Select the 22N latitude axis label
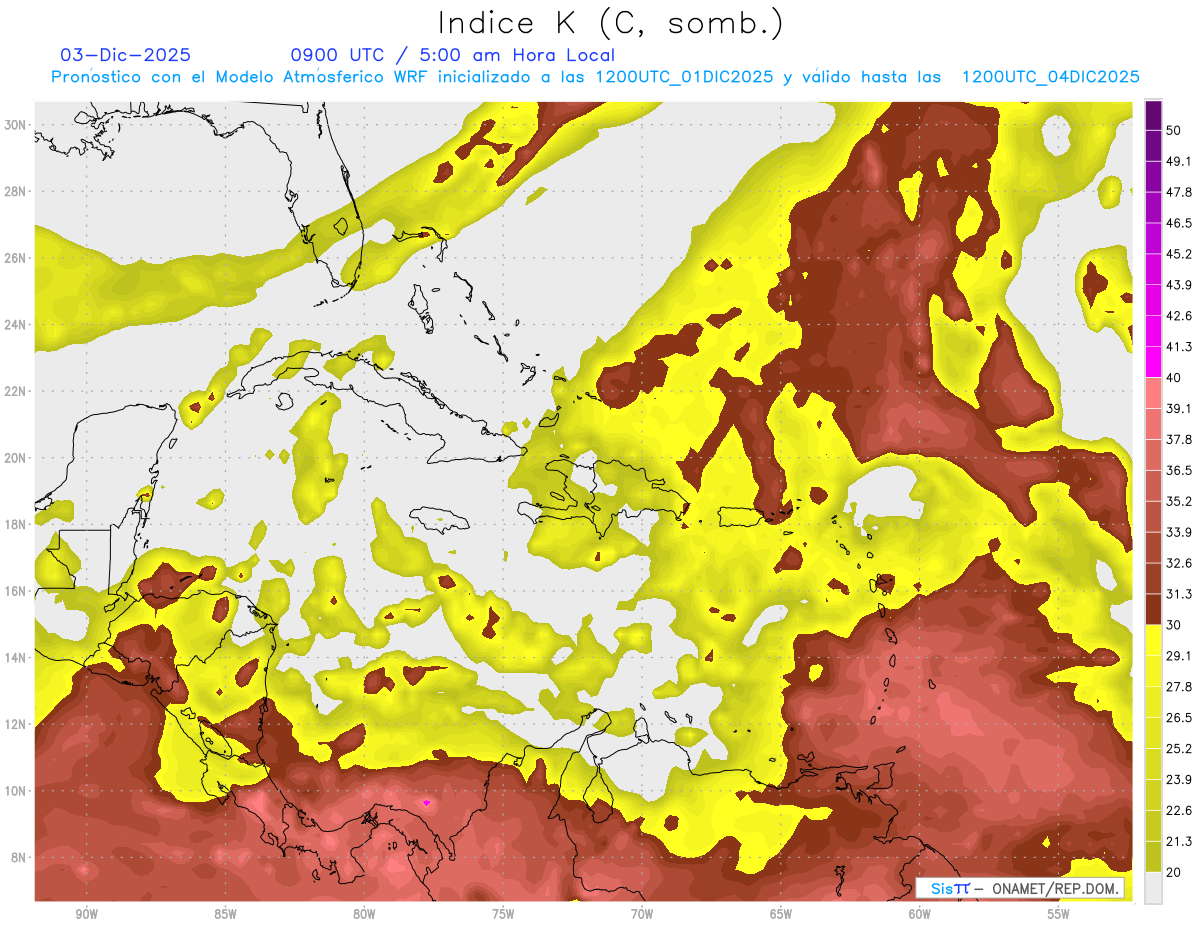Image resolution: width=1200 pixels, height=927 pixels. coord(15,391)
